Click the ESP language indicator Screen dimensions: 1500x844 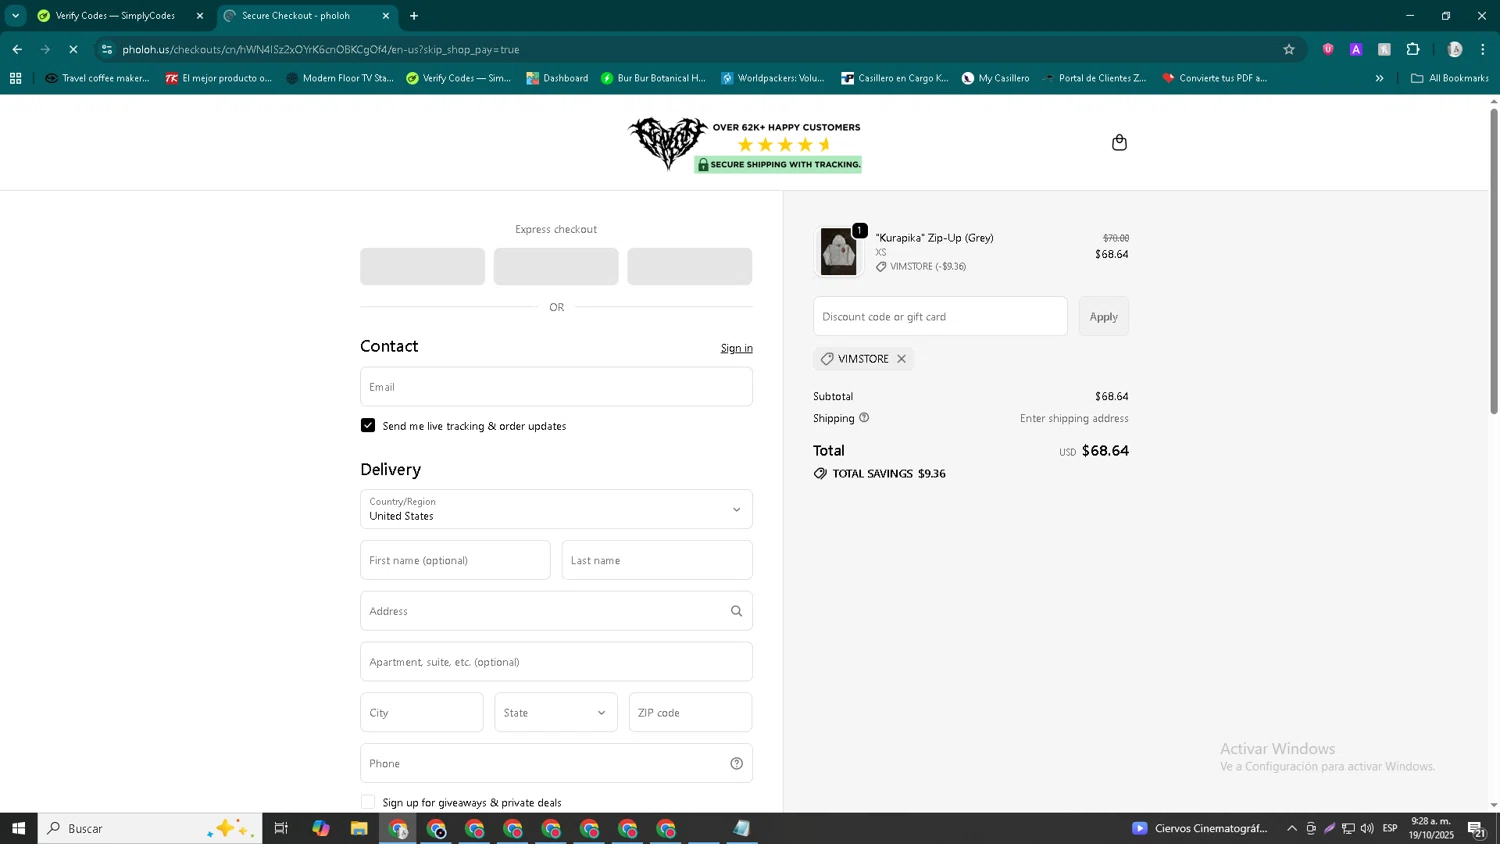1390,828
